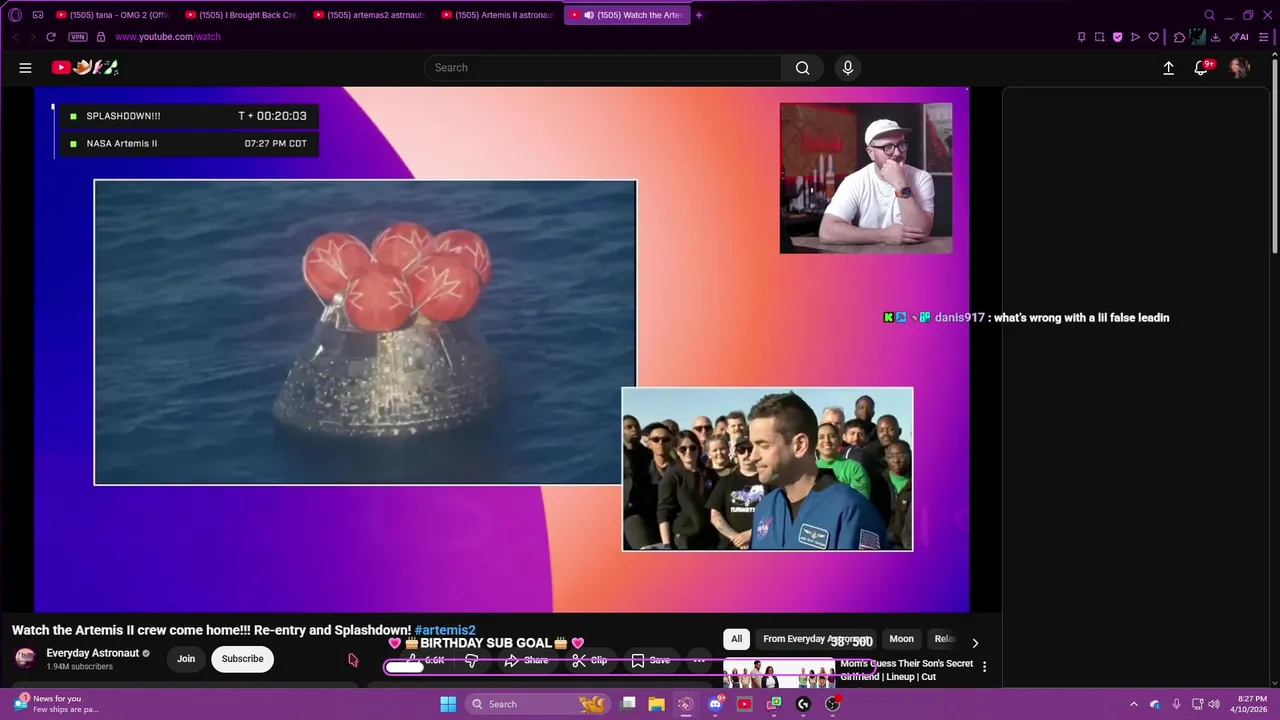Click the browser tab search magnifier
Screen dimensions: 1280x720
point(1209,15)
